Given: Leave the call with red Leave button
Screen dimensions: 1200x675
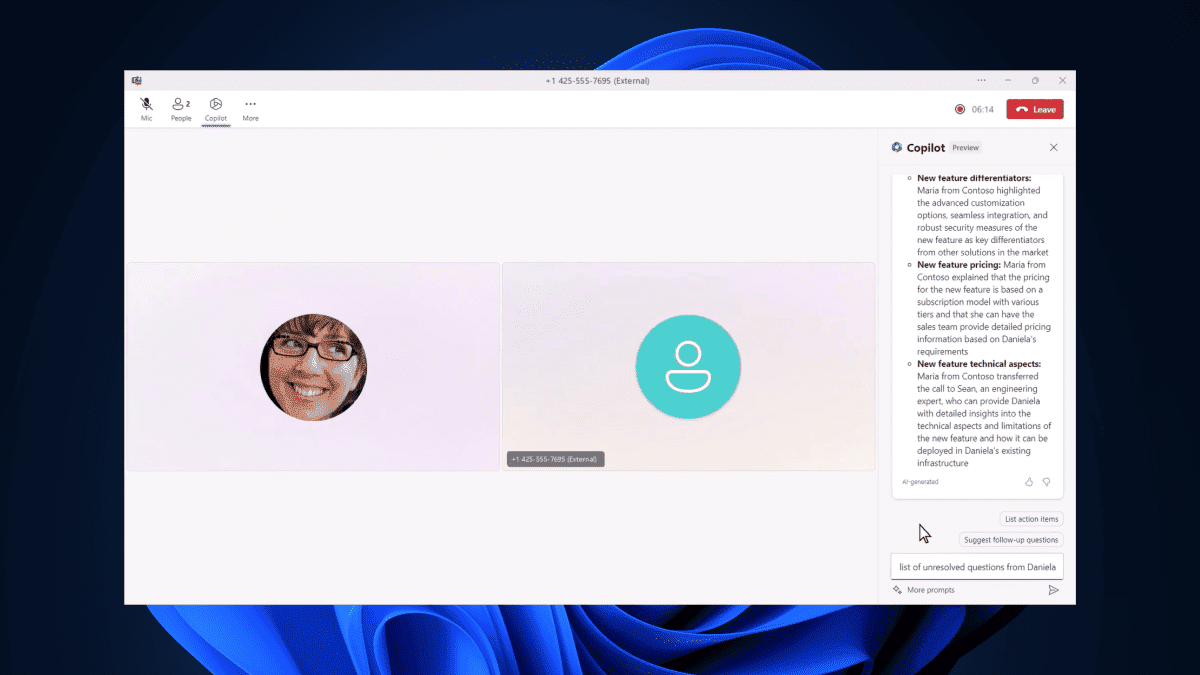Looking at the screenshot, I should [x=1035, y=109].
